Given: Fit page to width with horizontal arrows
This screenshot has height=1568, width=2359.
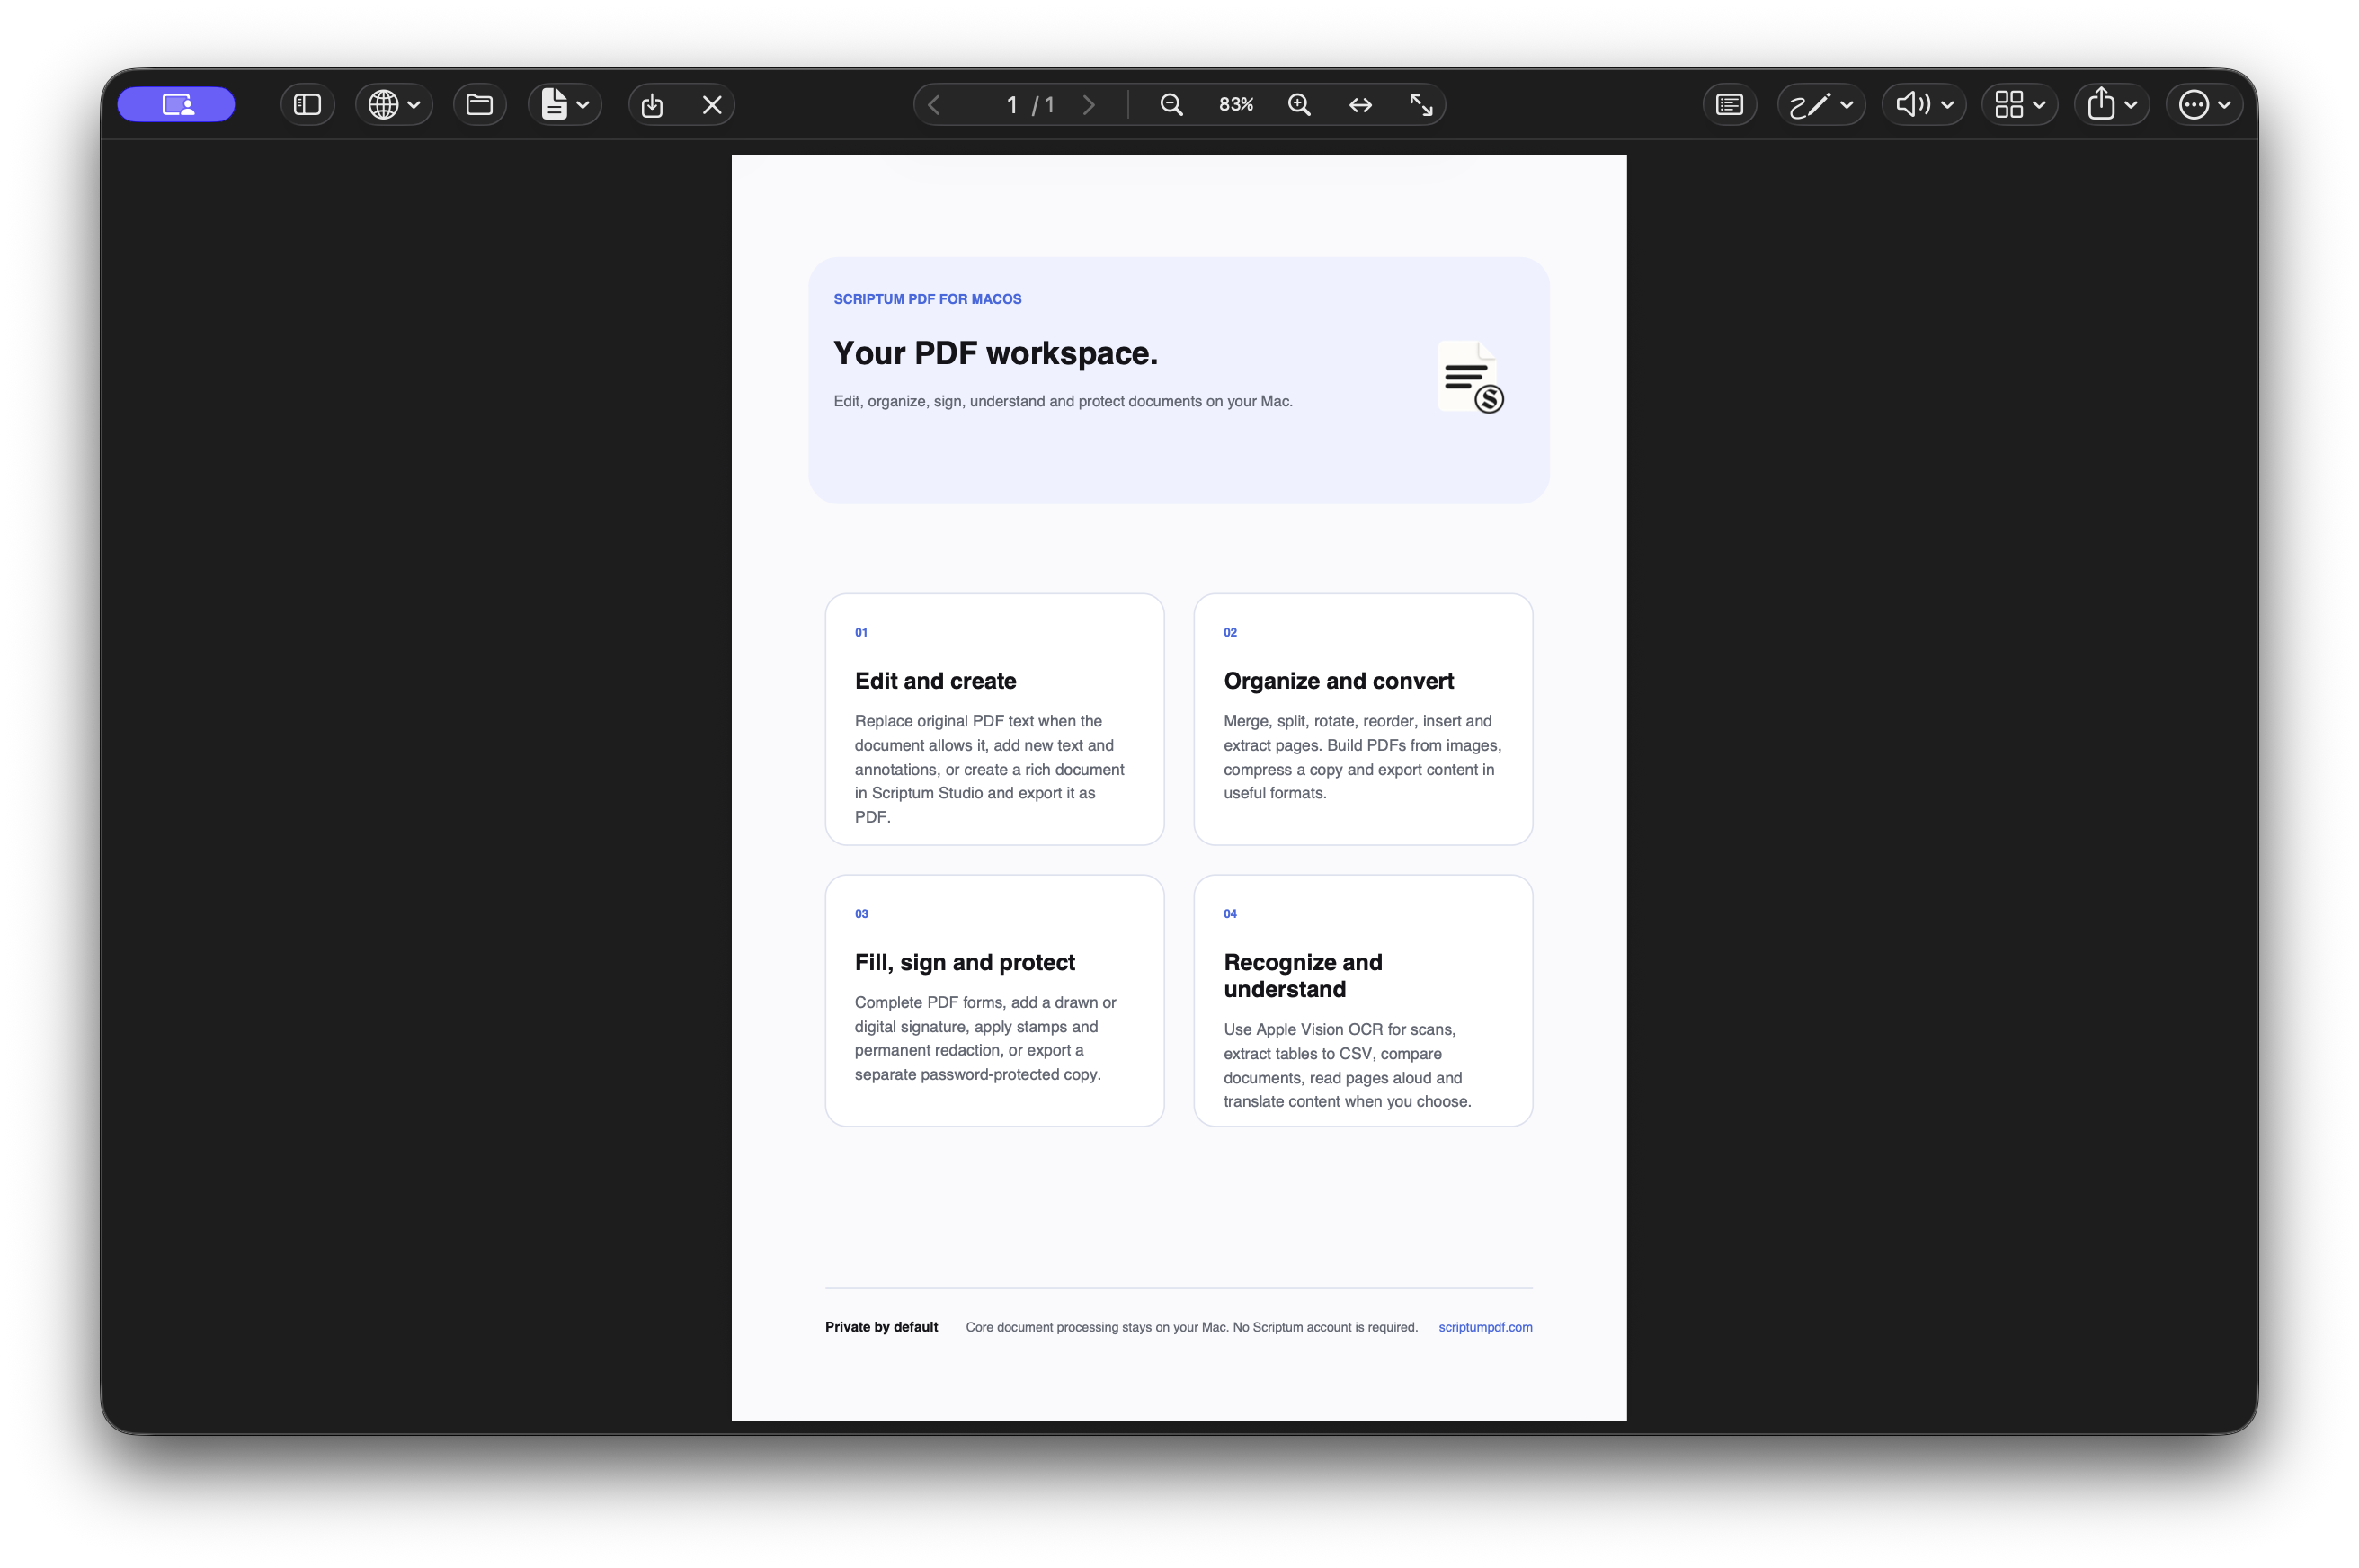Looking at the screenshot, I should [1360, 104].
